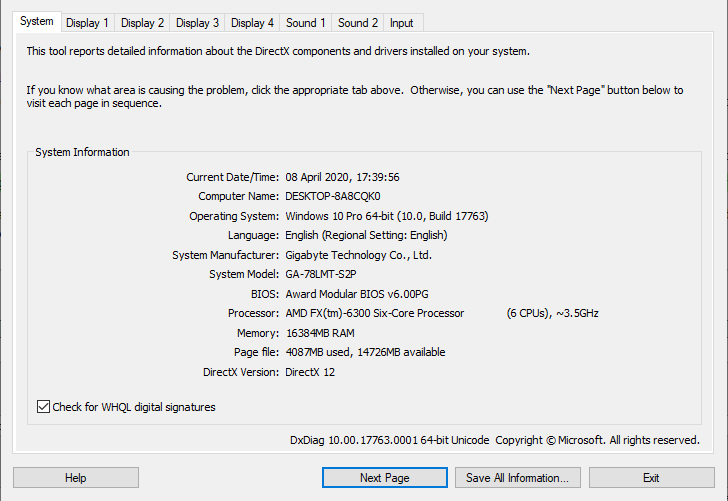Exit the DirectX Diagnostic Tool
728x501 pixels.
pyautogui.click(x=651, y=478)
